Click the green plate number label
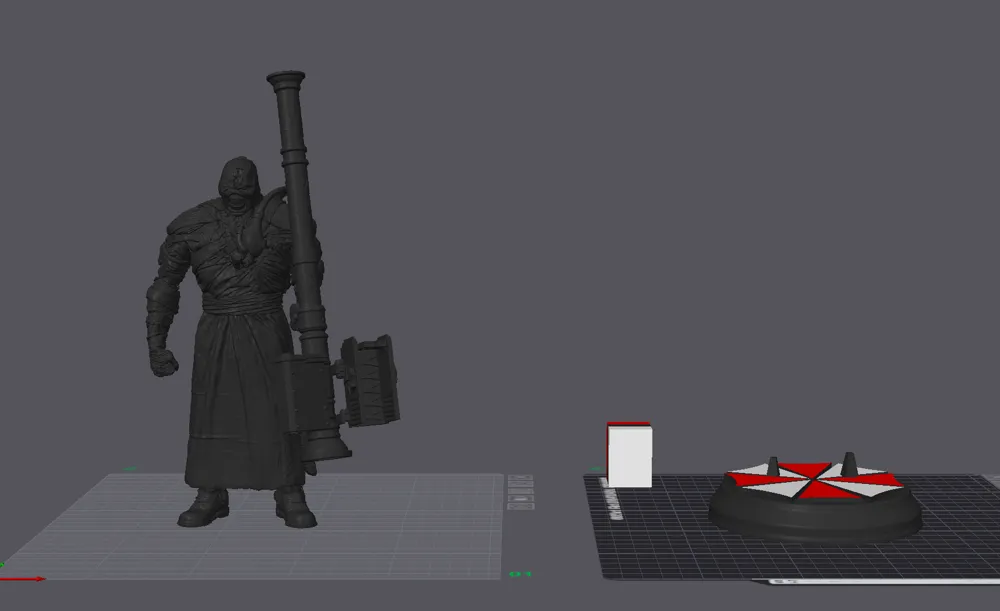This screenshot has height=611, width=1000. pos(520,574)
